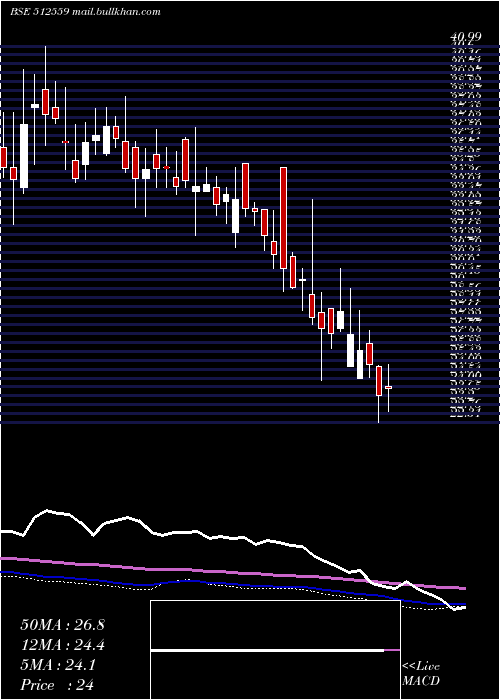Click the 'Price : 24' readout
This screenshot has height=700, width=500.
(57, 685)
